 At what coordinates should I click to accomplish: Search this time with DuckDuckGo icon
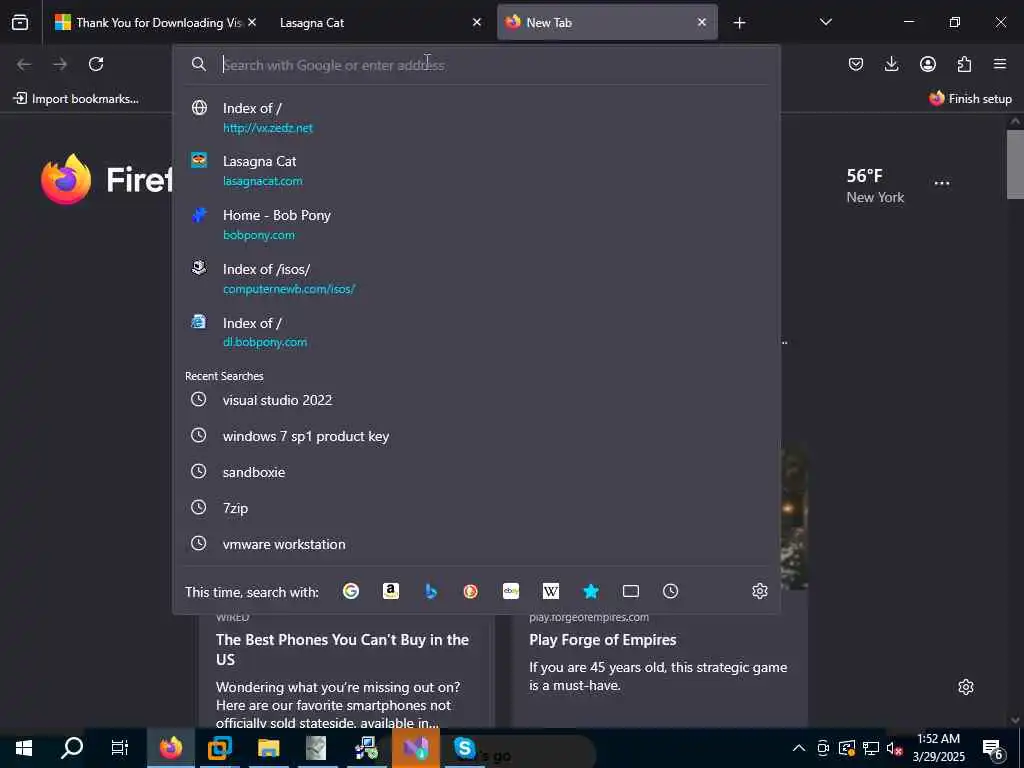tap(470, 591)
